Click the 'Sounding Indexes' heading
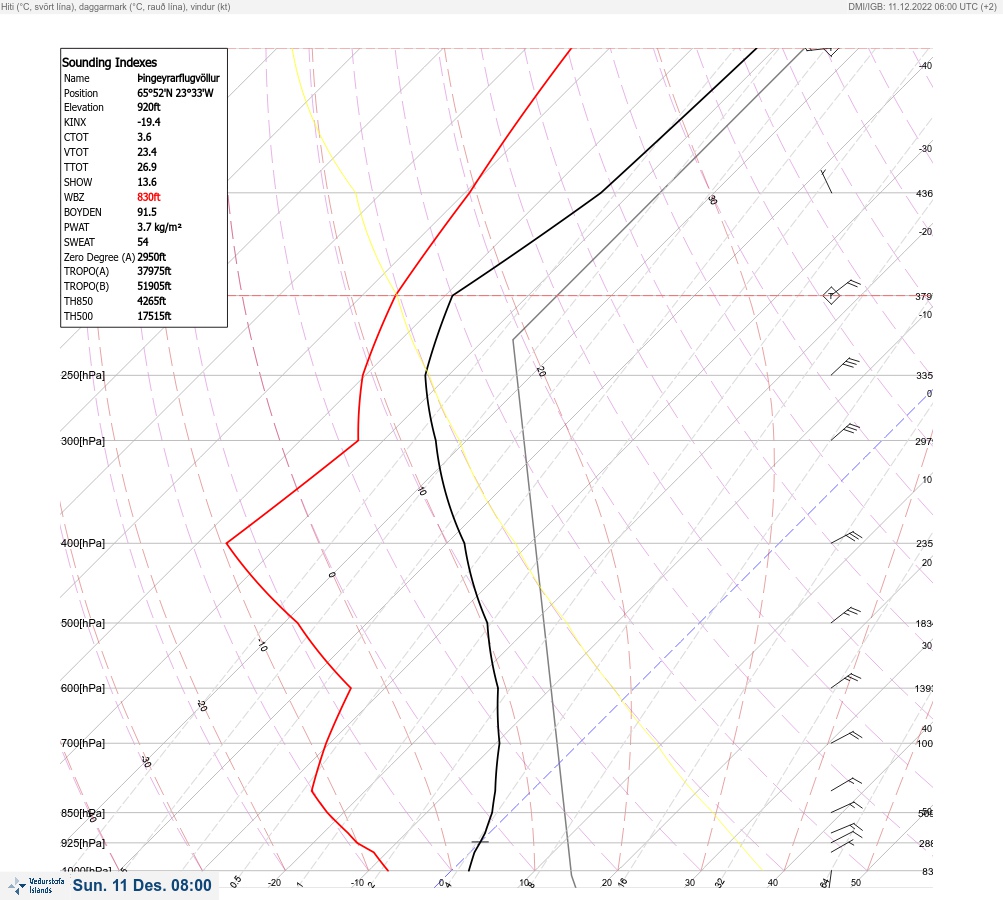1003x900 pixels. click(x=109, y=62)
